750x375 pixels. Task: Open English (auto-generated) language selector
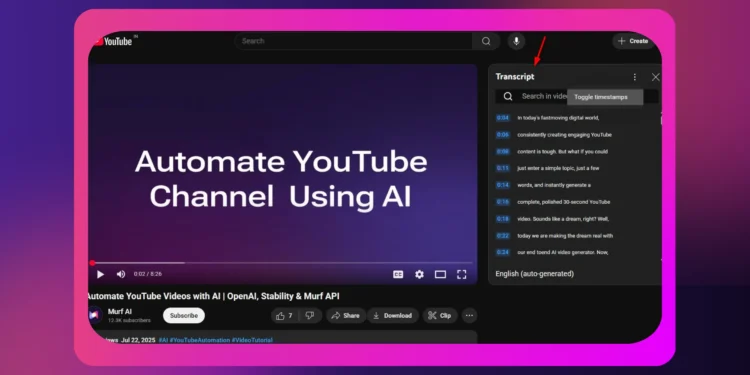[534, 274]
